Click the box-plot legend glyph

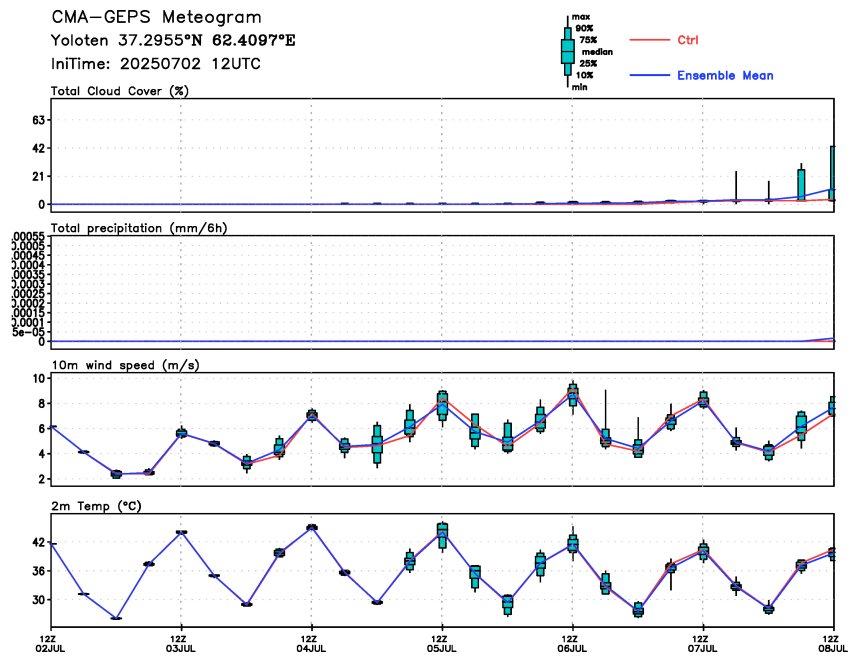point(567,52)
